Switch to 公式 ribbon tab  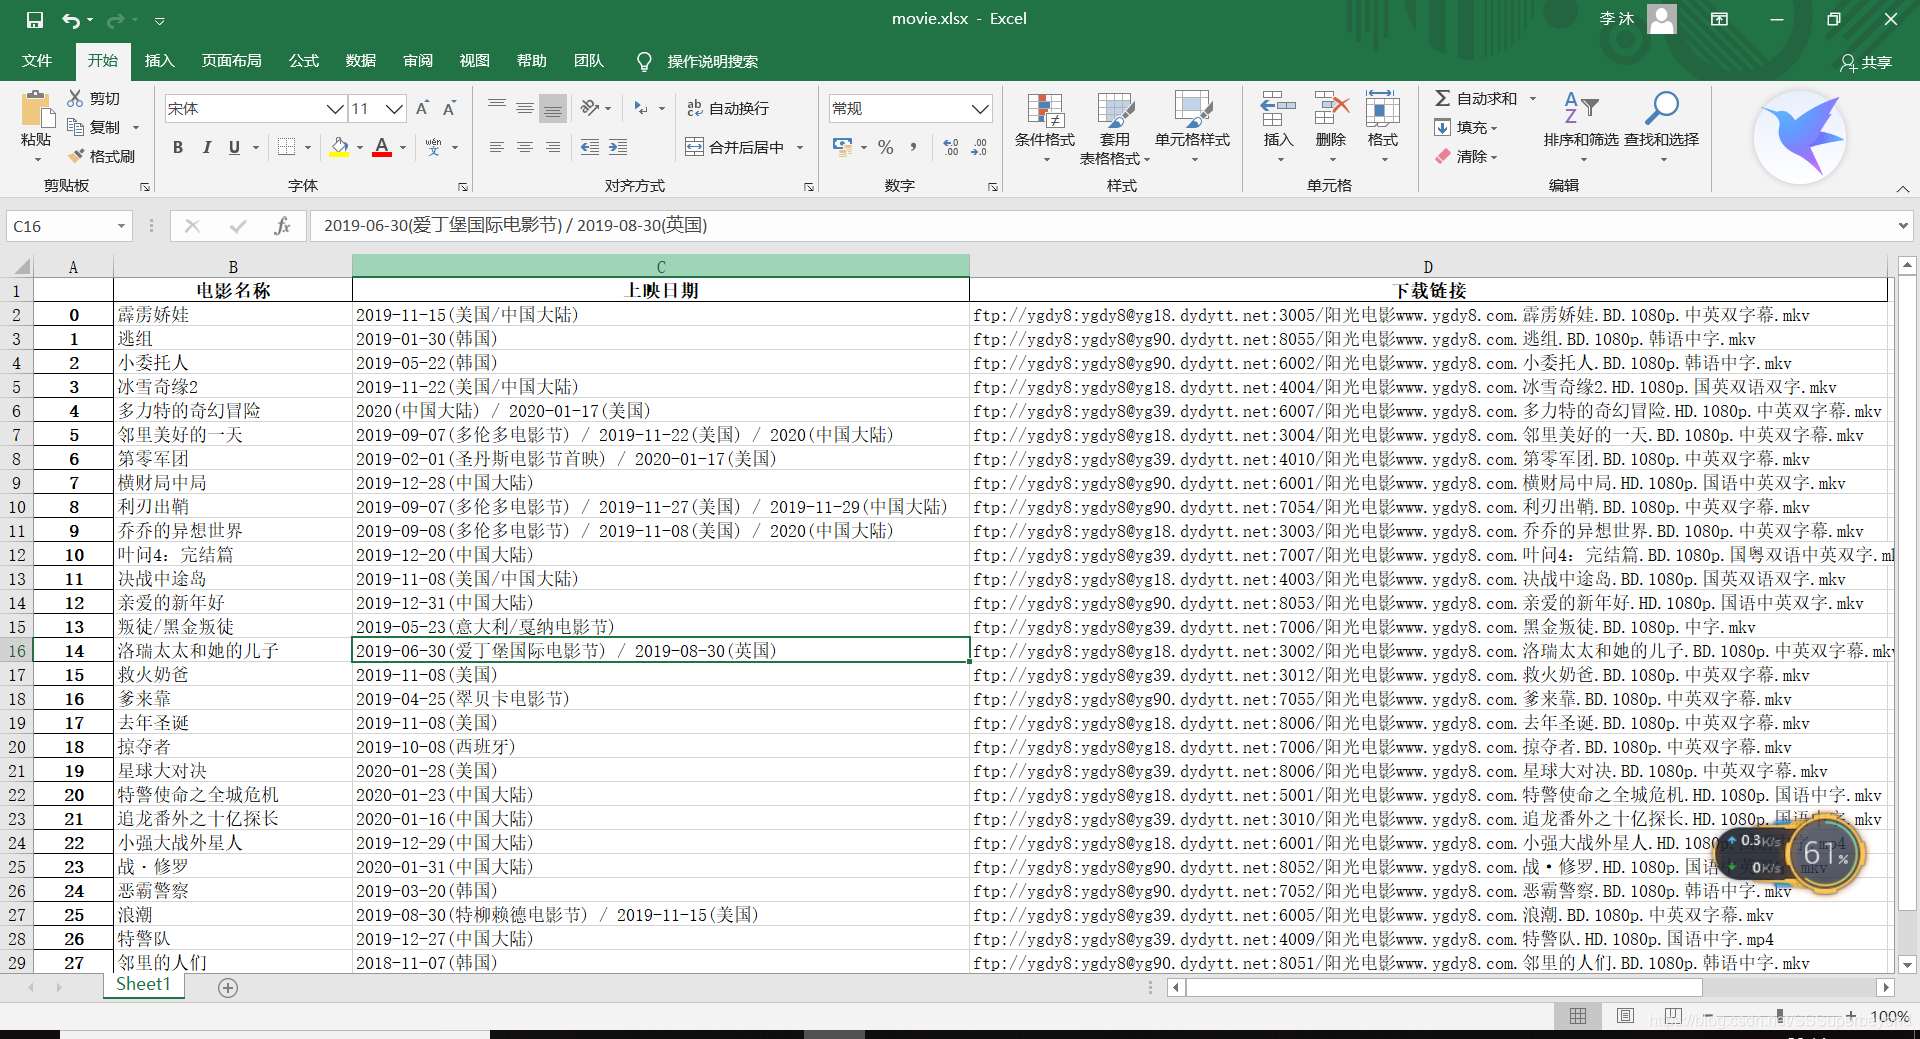pyautogui.click(x=303, y=61)
